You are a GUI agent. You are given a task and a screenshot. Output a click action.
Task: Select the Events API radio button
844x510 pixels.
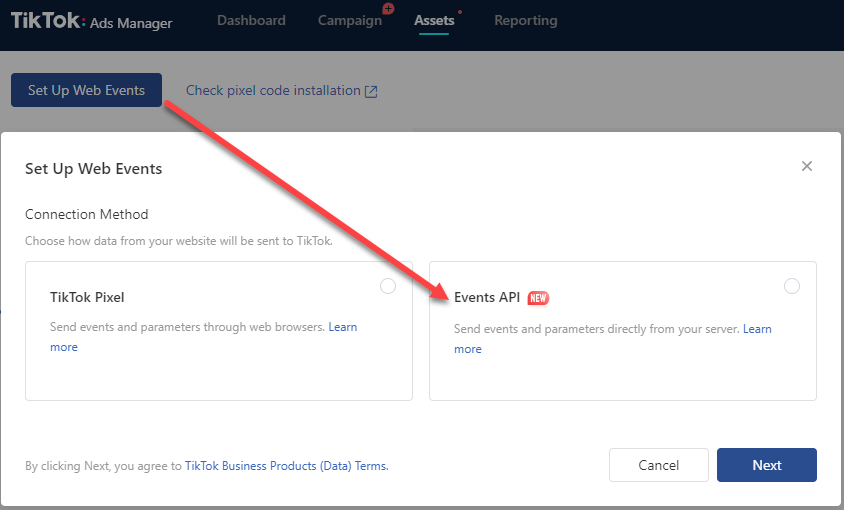click(x=792, y=286)
